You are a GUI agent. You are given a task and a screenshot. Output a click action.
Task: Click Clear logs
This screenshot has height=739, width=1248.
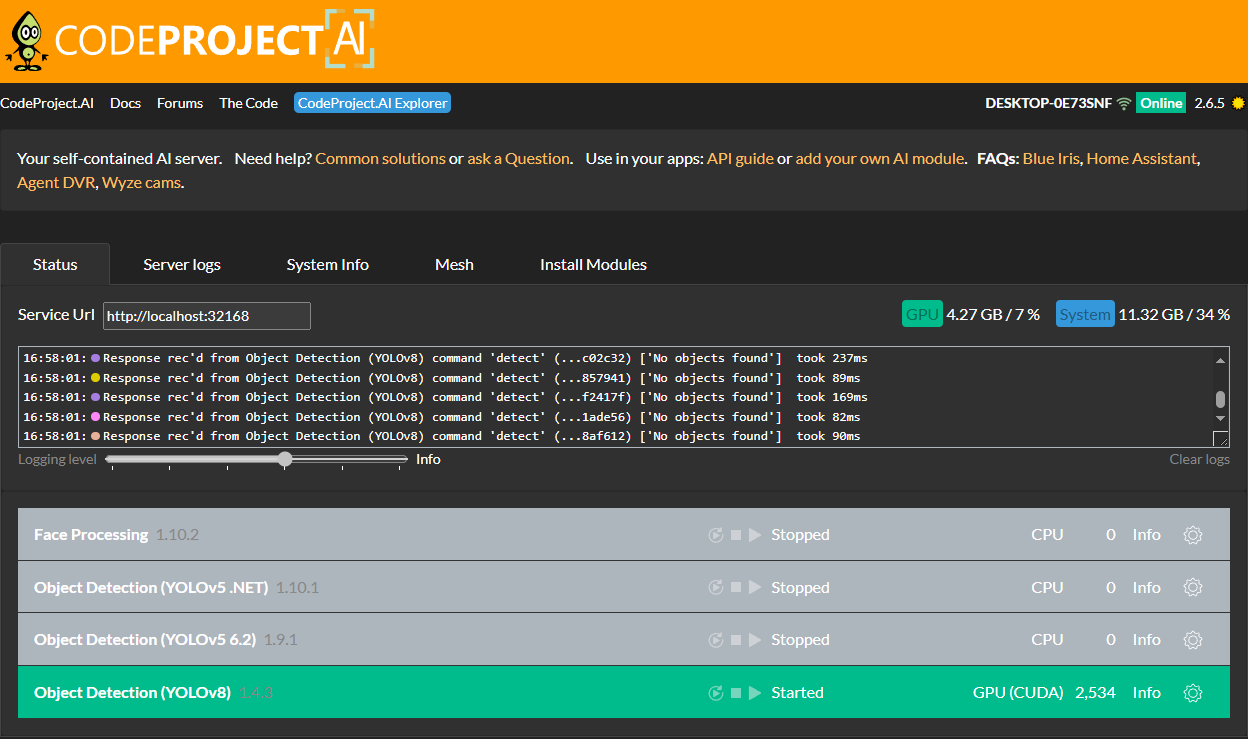point(1200,459)
